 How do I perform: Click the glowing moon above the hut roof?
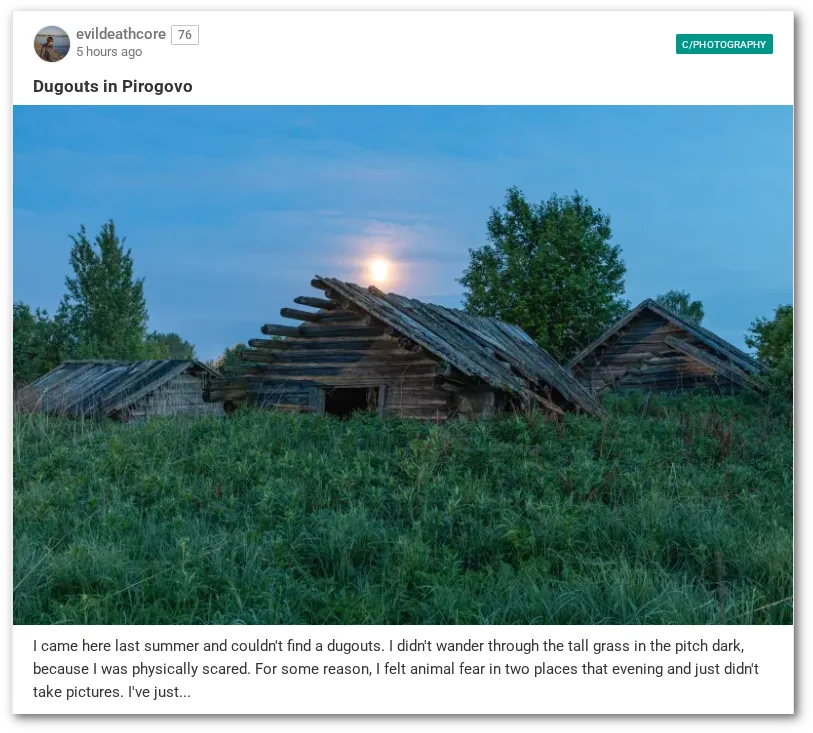pyautogui.click(x=379, y=270)
